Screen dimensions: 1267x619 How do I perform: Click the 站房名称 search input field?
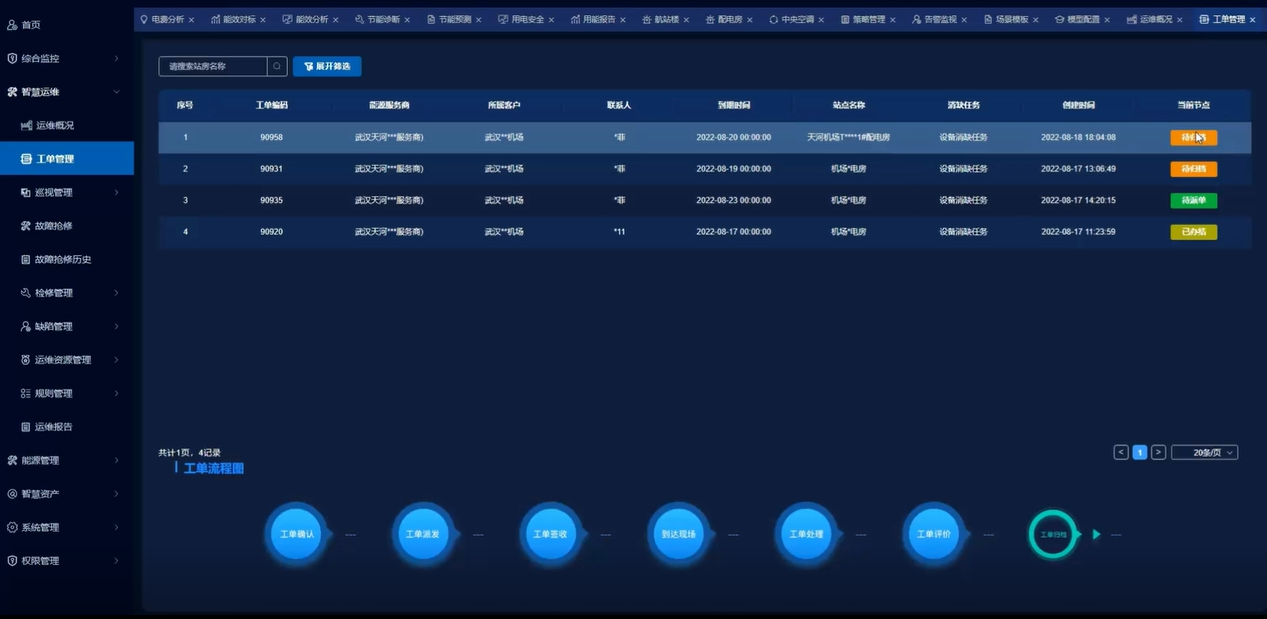point(213,66)
